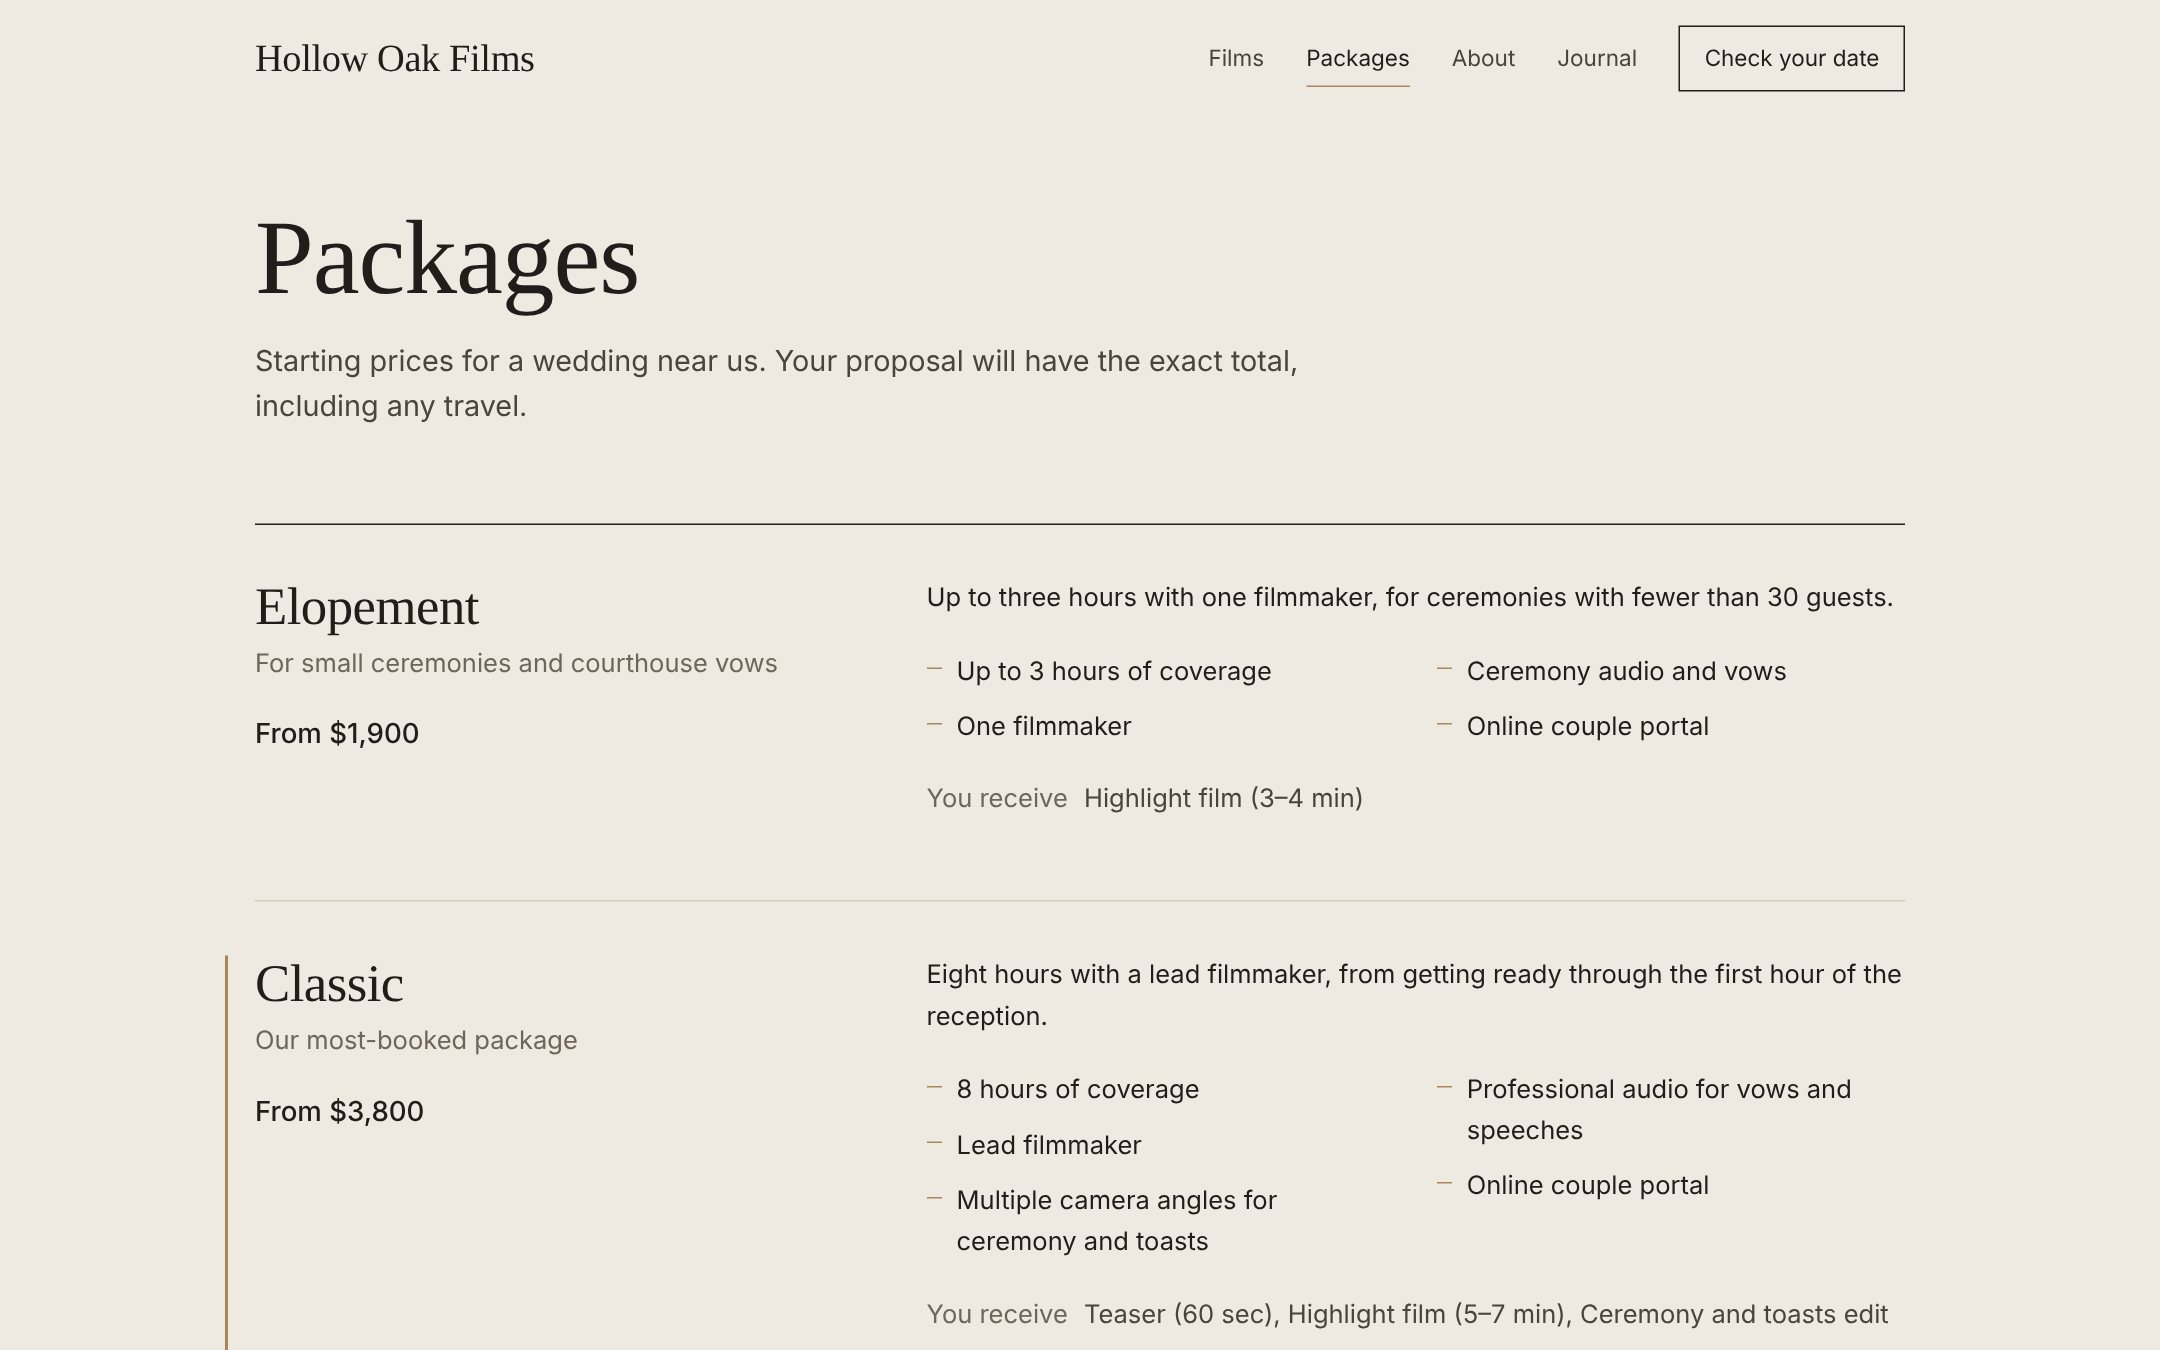Open the Hollow Oak Films home logo
This screenshot has height=1350, width=2160.
point(394,59)
